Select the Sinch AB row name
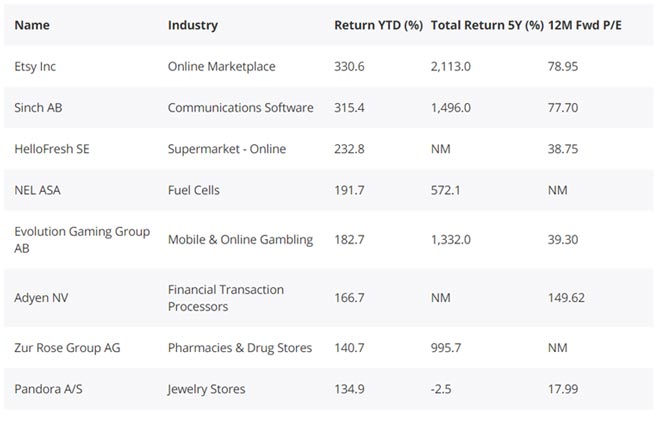The width and height of the screenshot is (660, 423). click(39, 108)
